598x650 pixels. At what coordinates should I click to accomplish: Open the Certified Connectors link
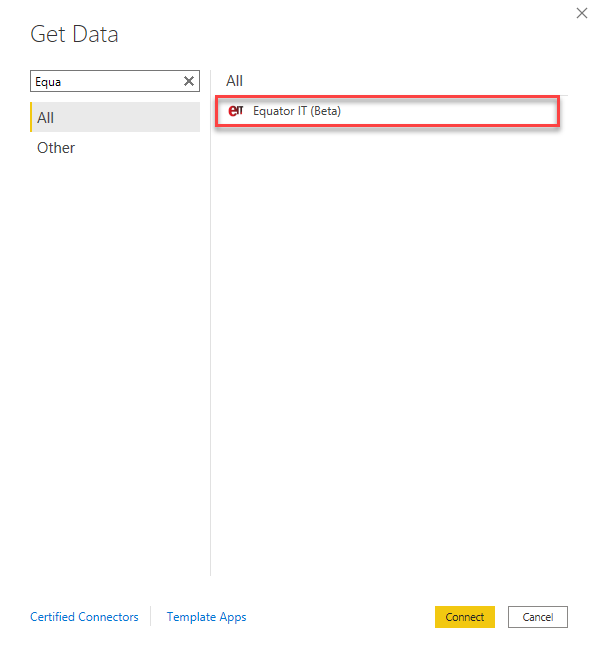84,616
